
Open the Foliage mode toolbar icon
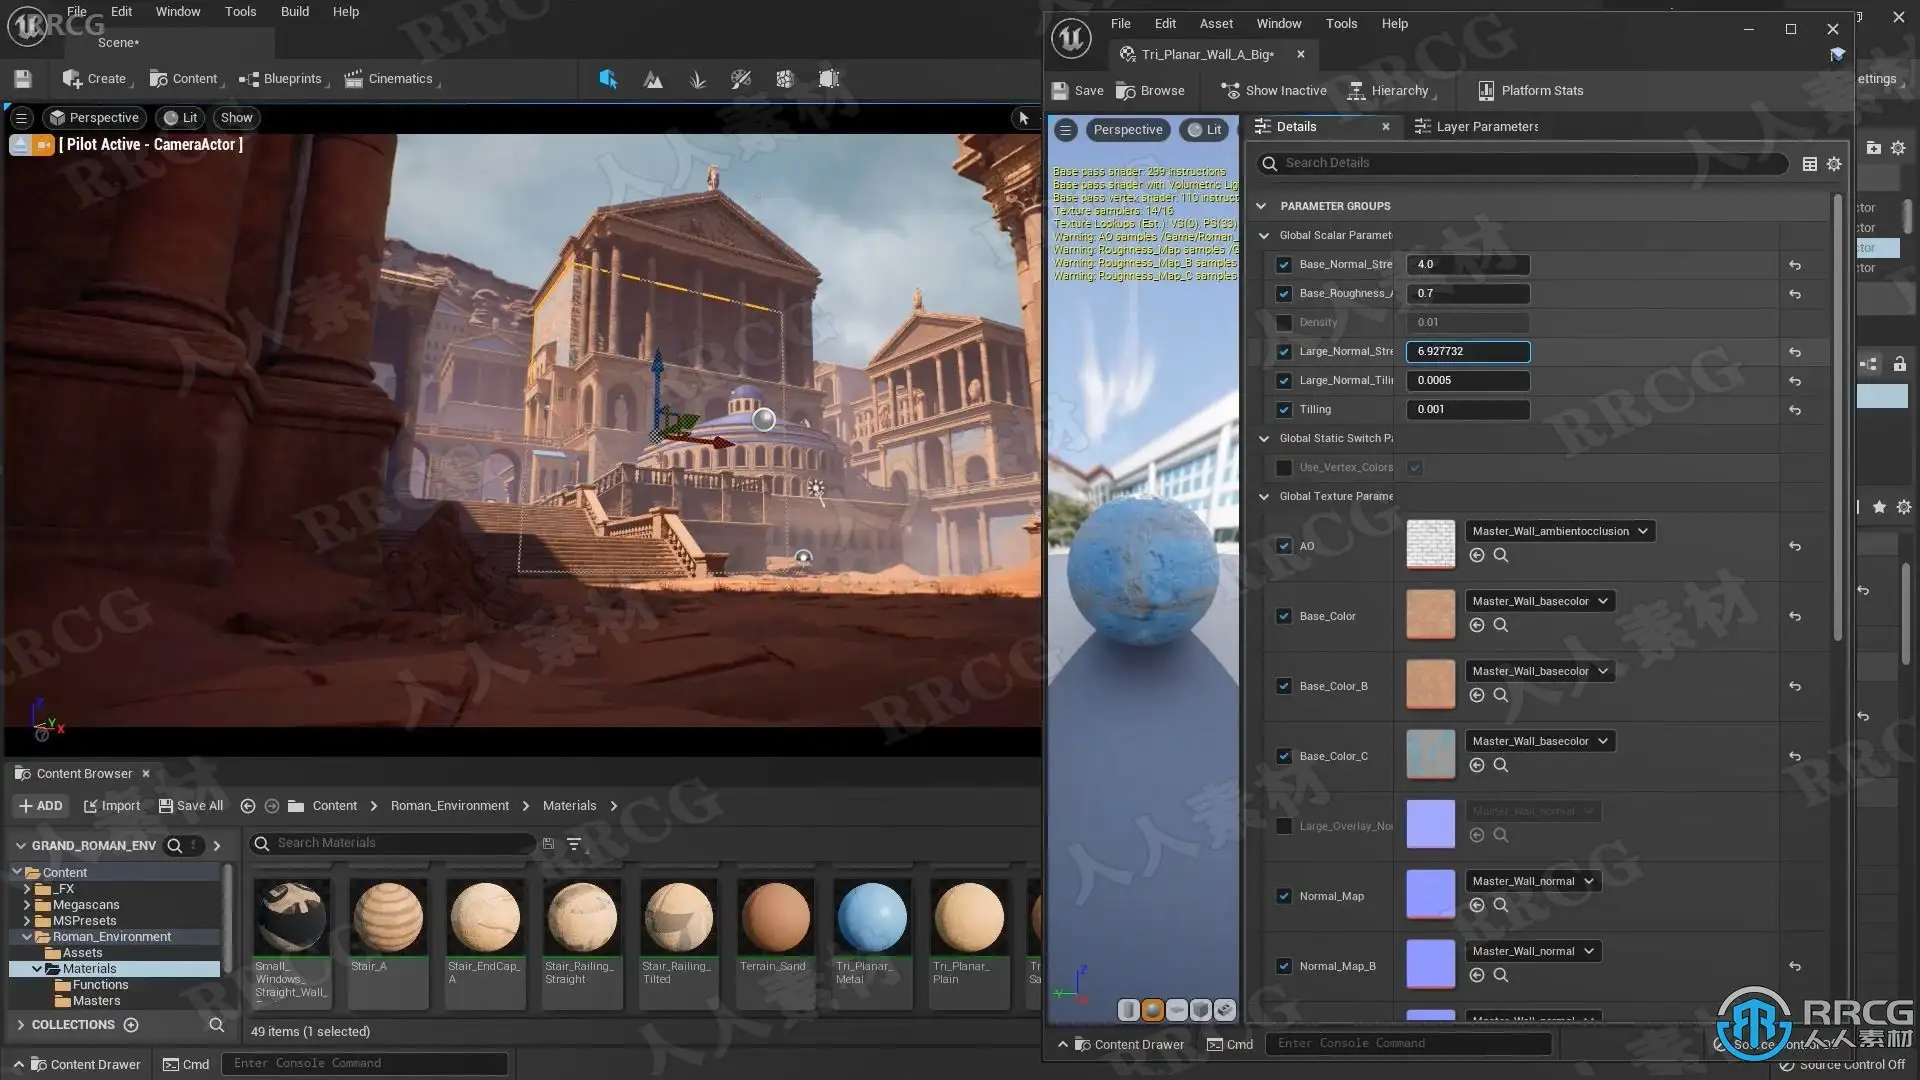click(698, 79)
